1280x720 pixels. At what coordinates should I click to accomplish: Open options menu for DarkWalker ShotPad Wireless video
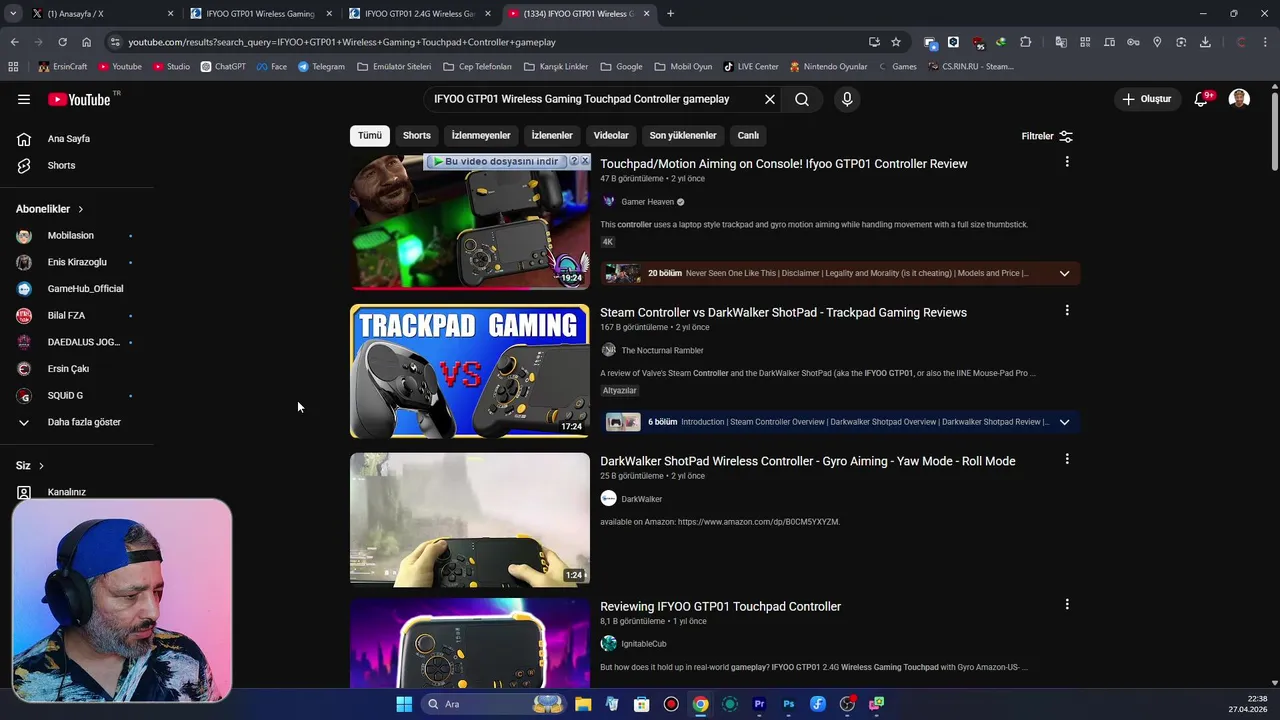pyautogui.click(x=1067, y=459)
